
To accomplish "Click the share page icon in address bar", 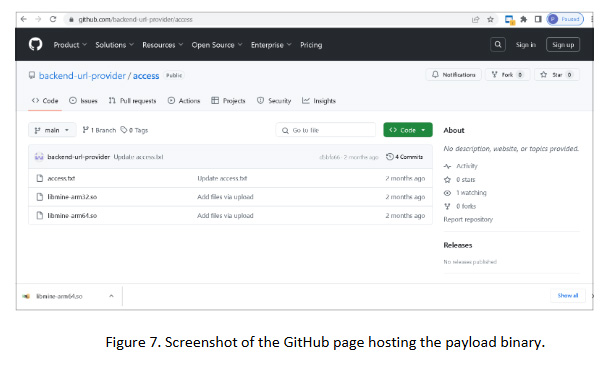I will (x=475, y=19).
